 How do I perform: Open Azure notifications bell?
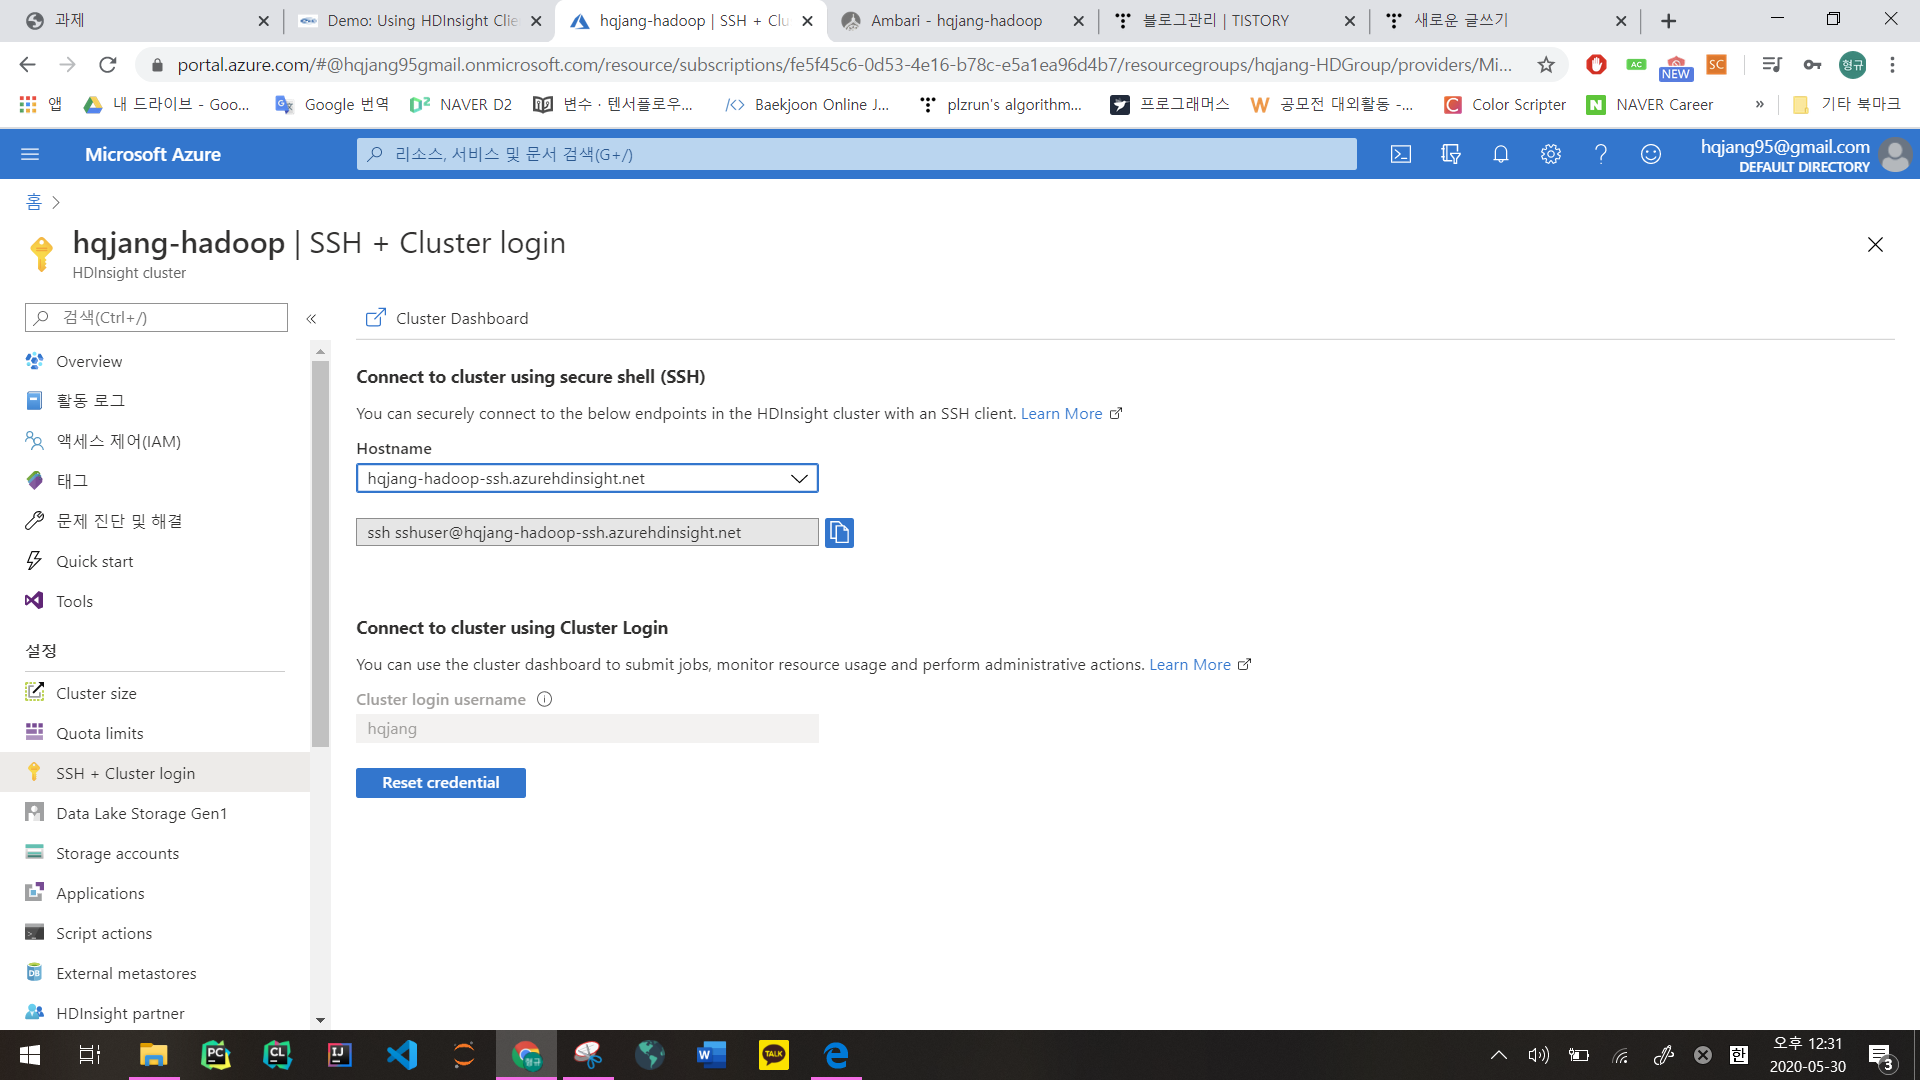click(1501, 154)
